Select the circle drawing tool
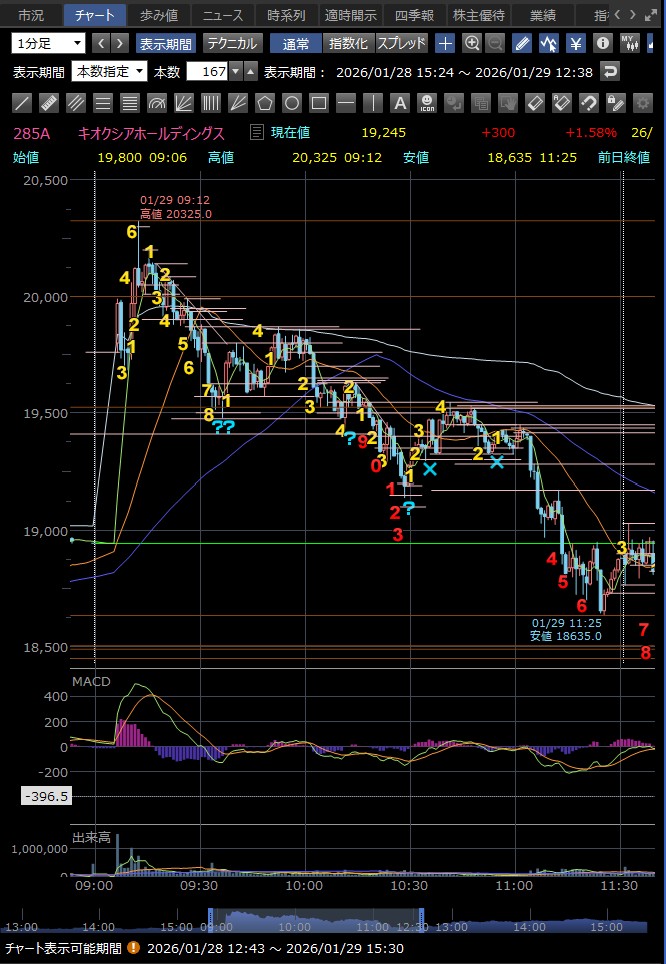Screen dimensions: 666x964 tap(291, 103)
